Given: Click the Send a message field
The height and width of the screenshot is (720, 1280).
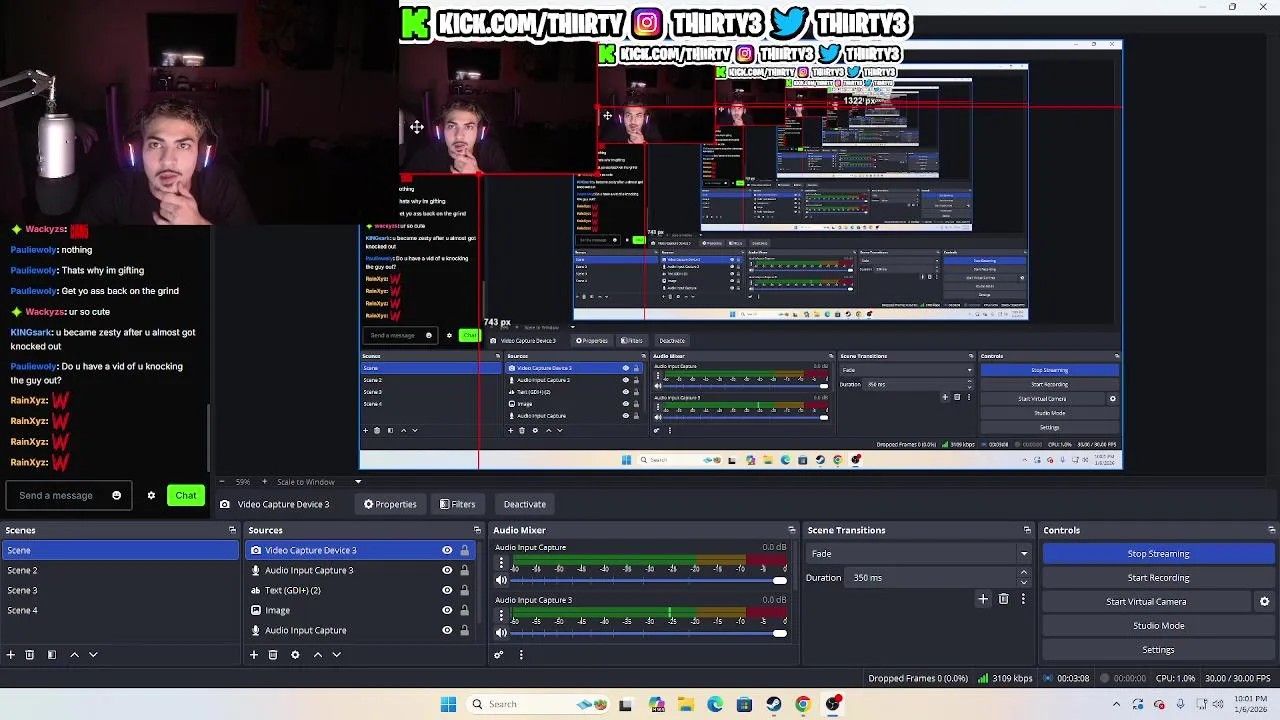Looking at the screenshot, I should click(57, 495).
